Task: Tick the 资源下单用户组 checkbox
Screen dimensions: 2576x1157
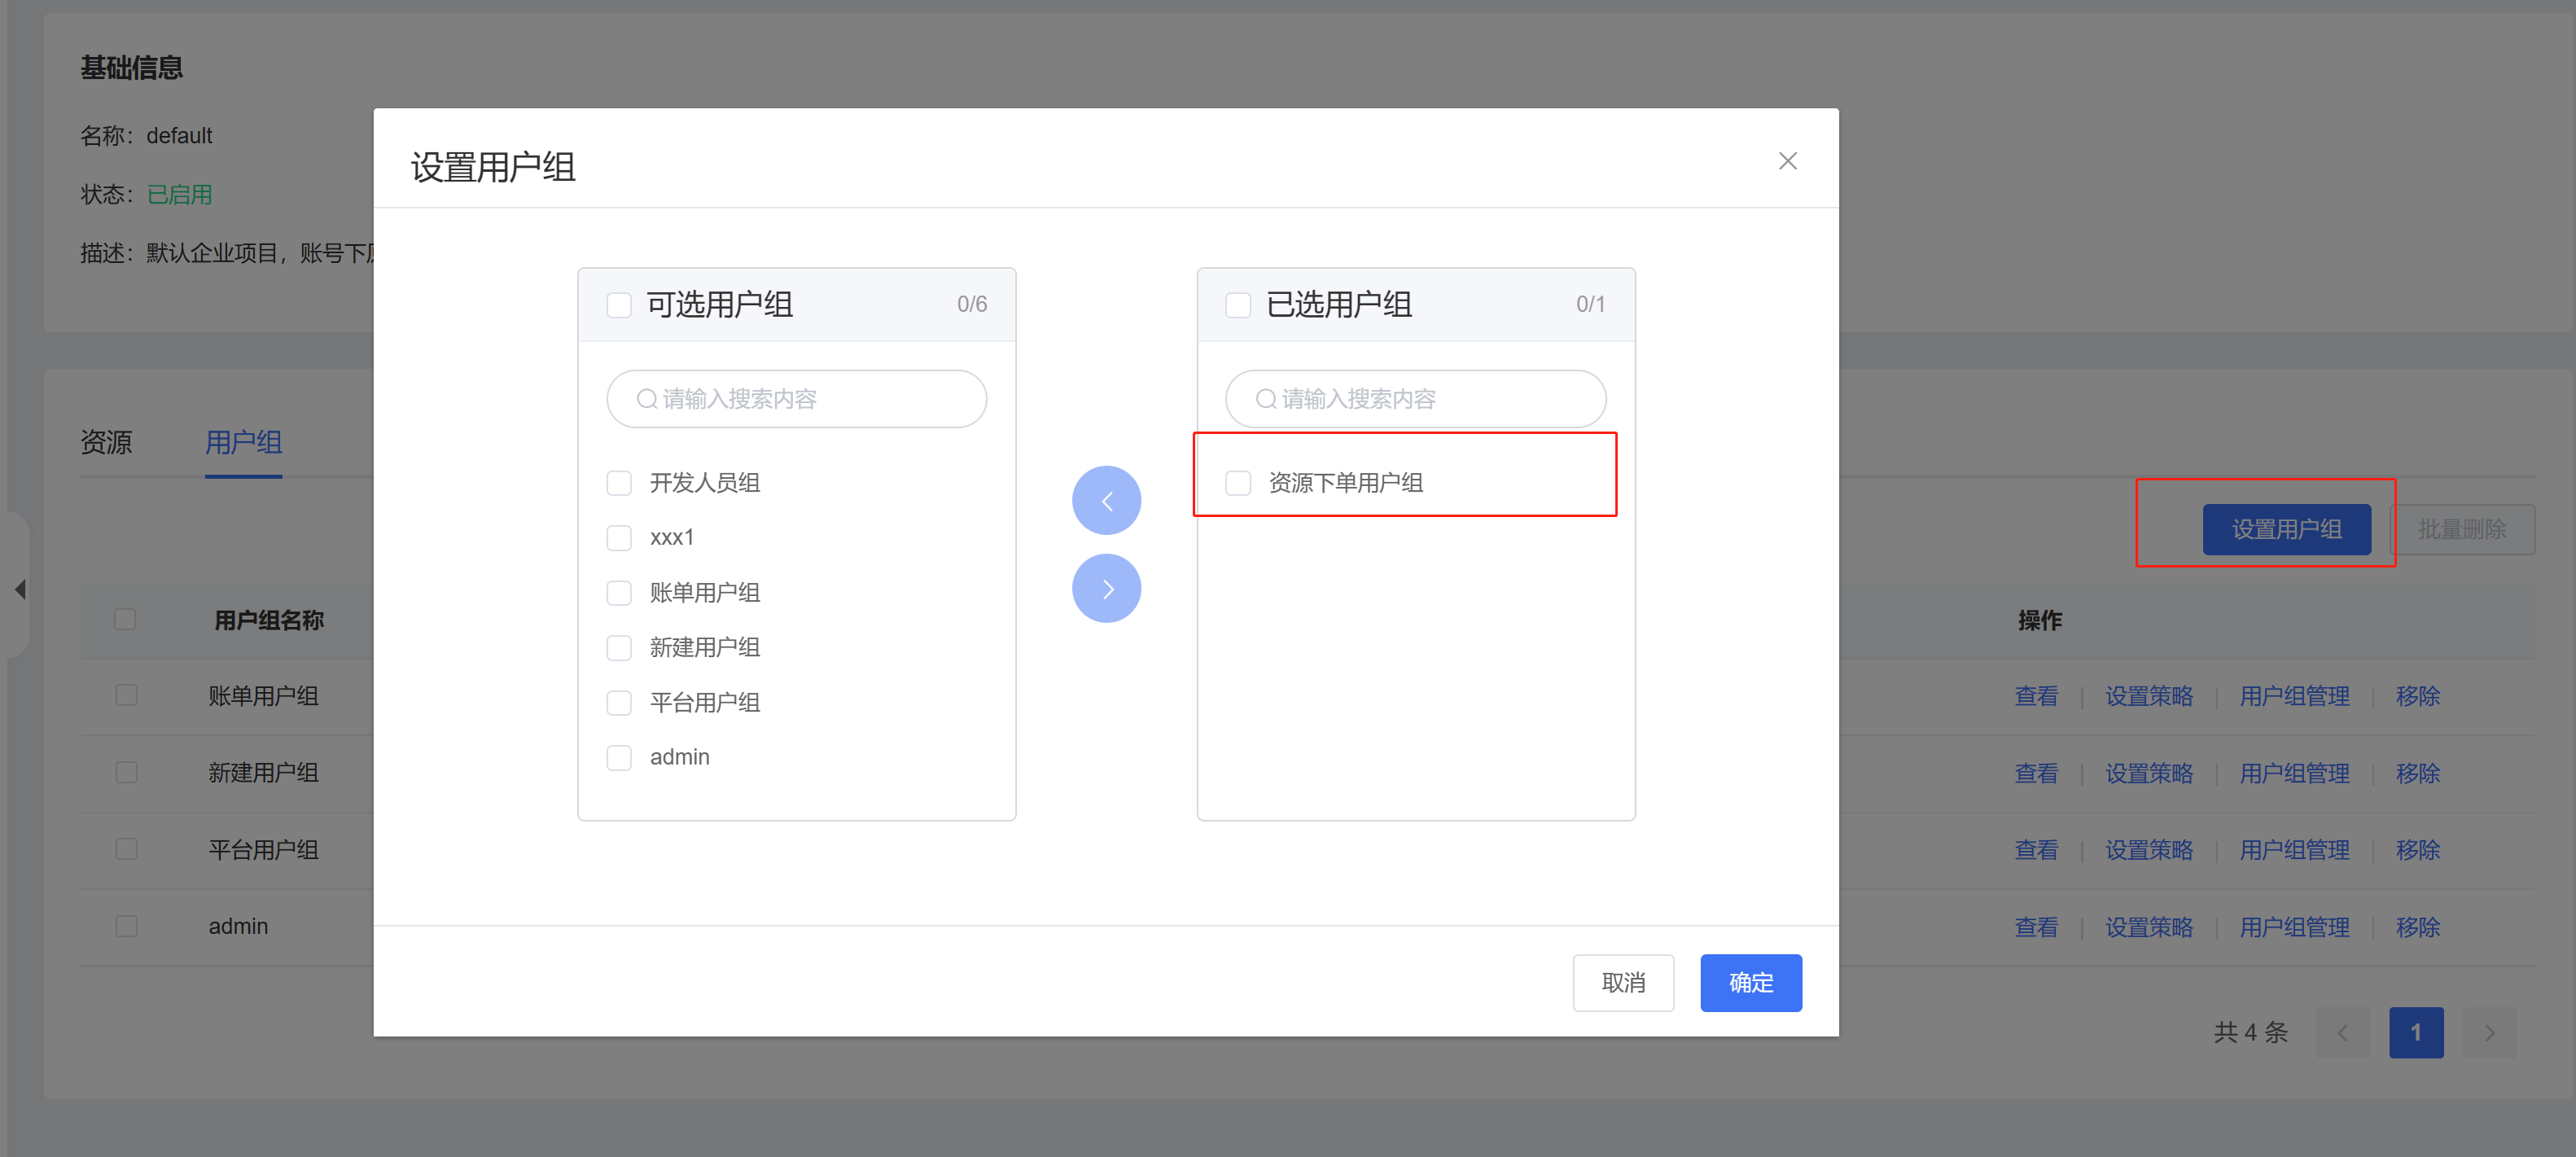Action: pyautogui.click(x=1238, y=483)
